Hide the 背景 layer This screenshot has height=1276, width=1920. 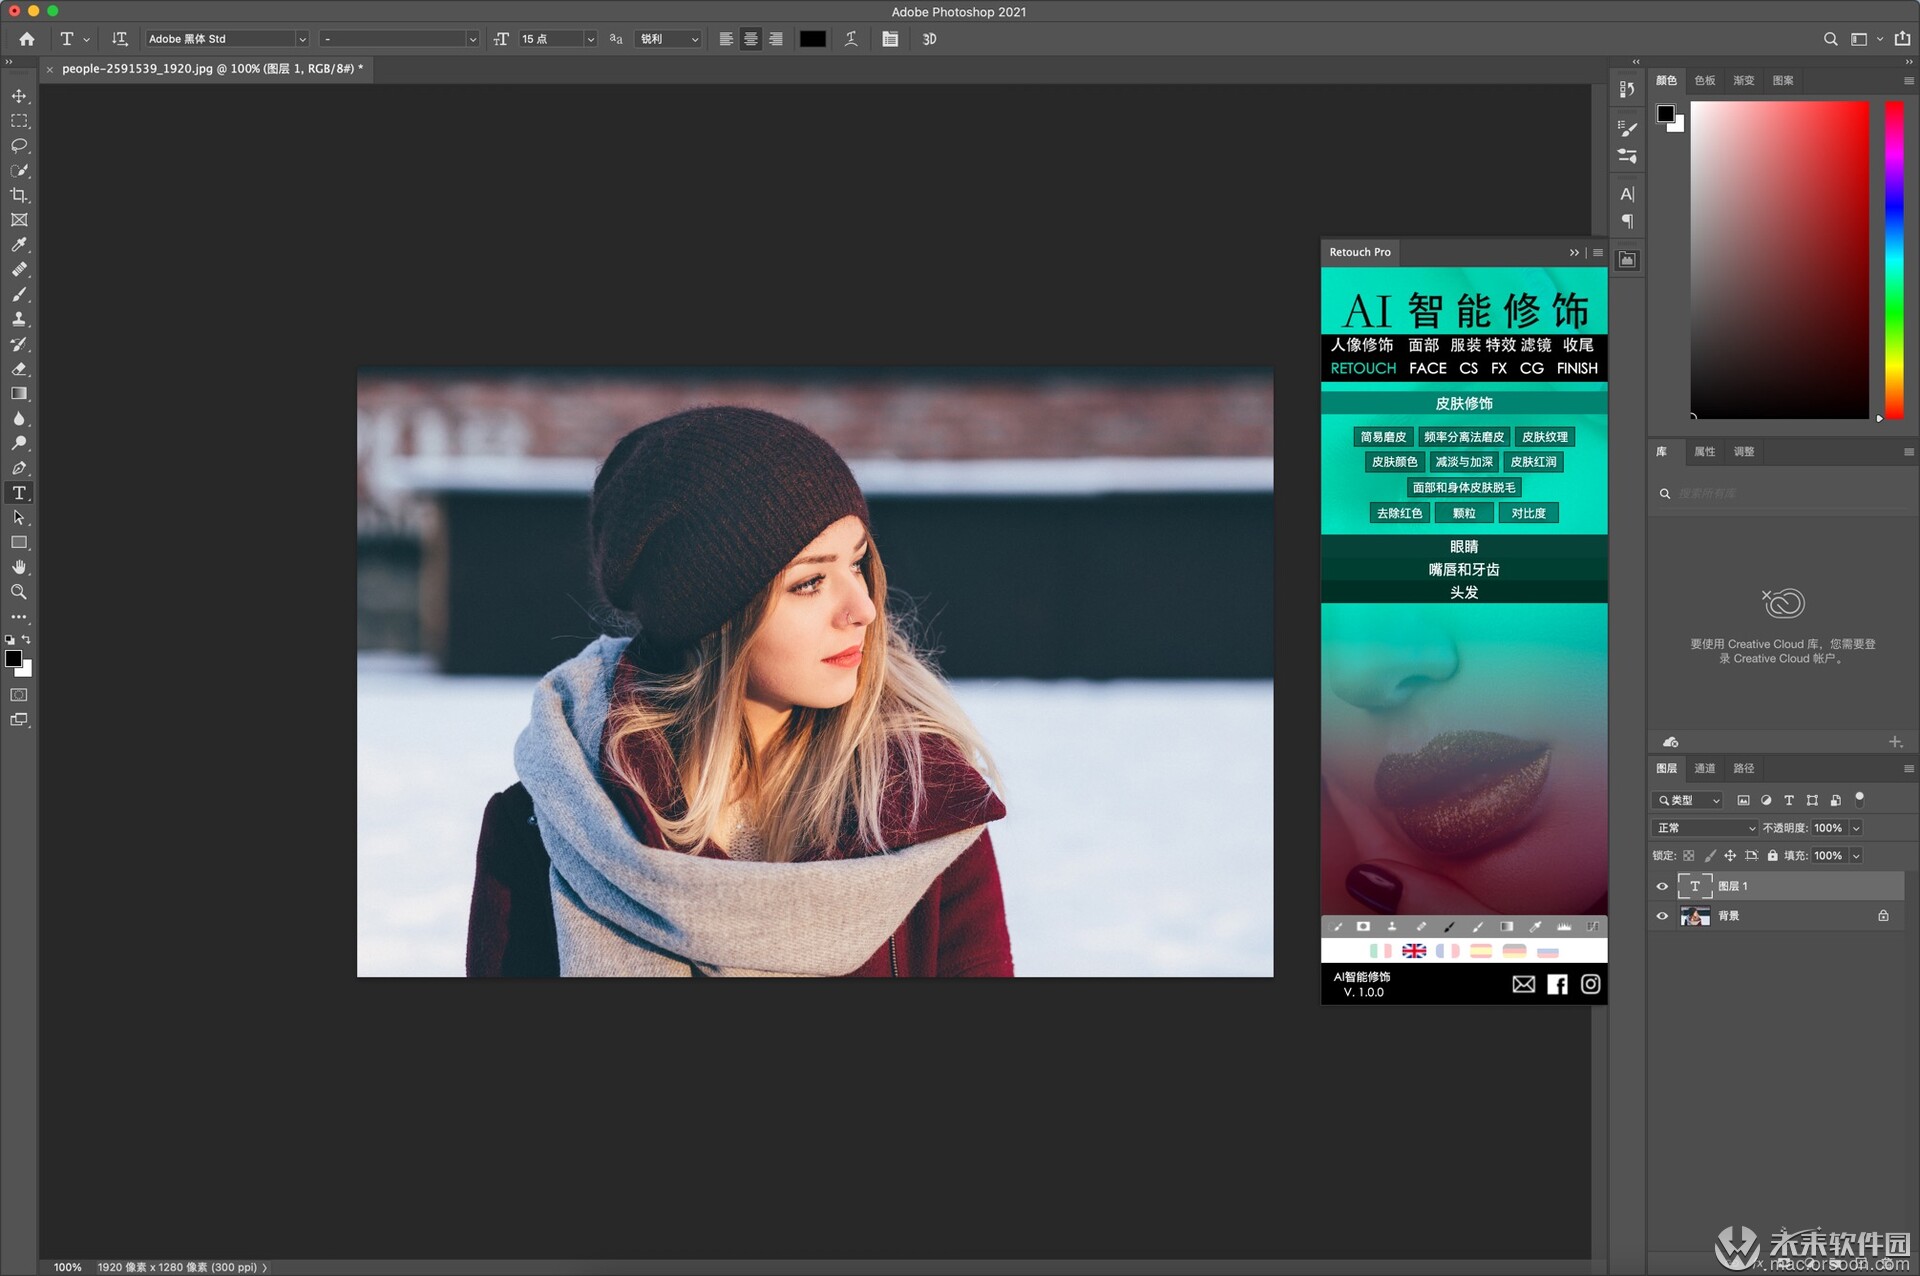1662,916
